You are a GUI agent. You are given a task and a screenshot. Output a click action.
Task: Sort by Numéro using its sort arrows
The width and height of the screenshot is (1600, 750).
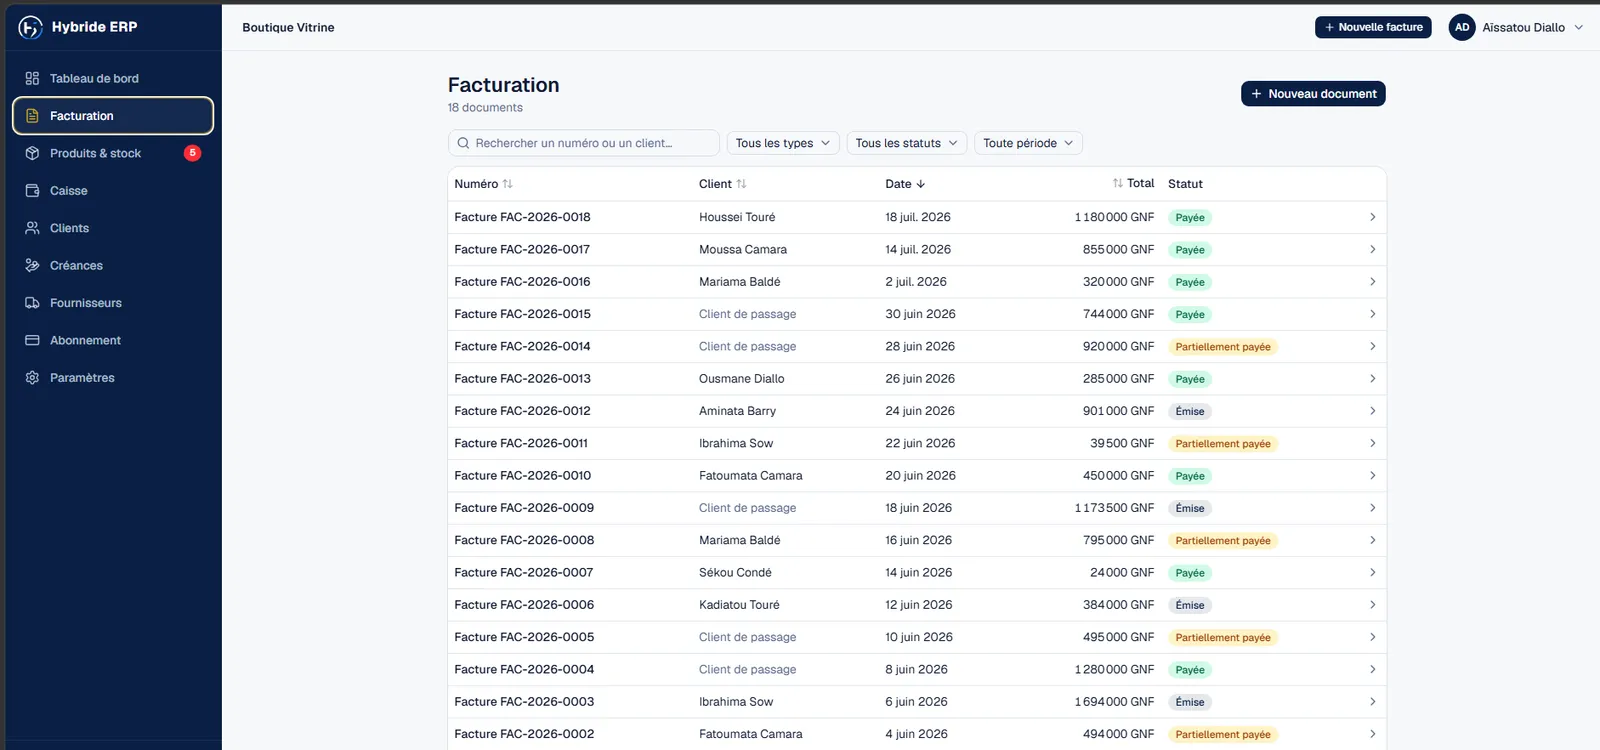coord(507,184)
